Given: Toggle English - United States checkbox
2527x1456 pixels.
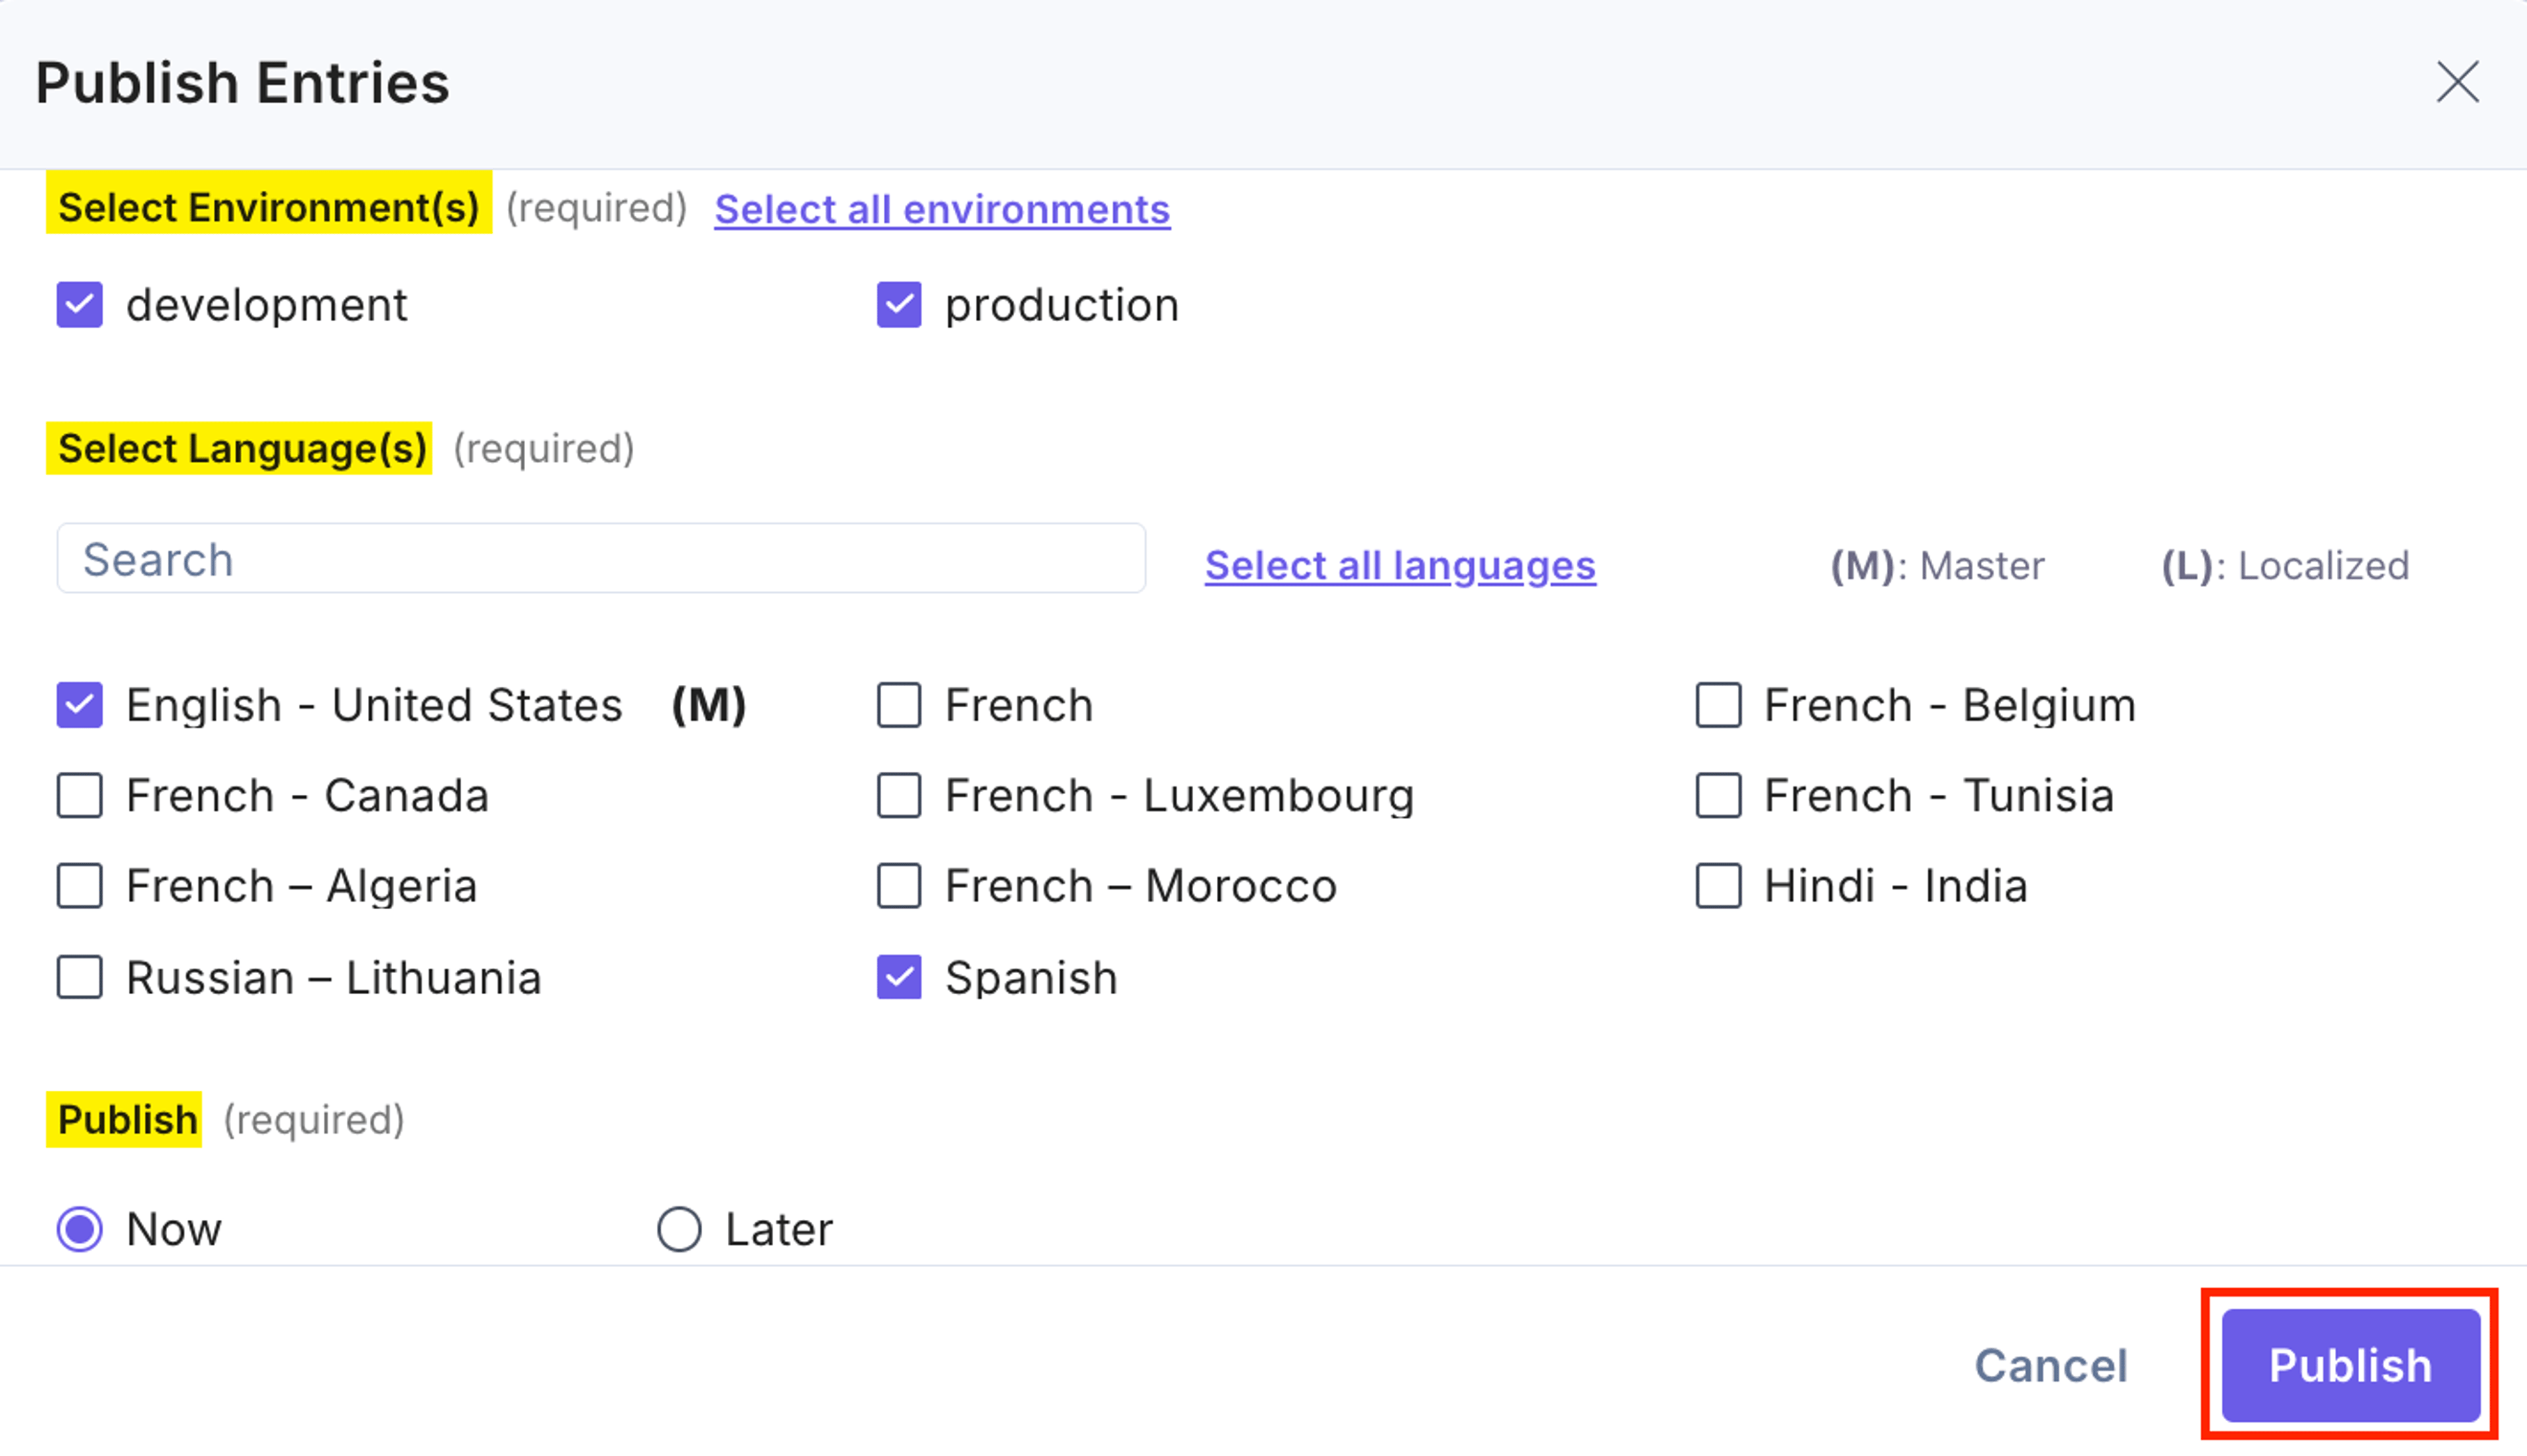Looking at the screenshot, I should pos(80,705).
